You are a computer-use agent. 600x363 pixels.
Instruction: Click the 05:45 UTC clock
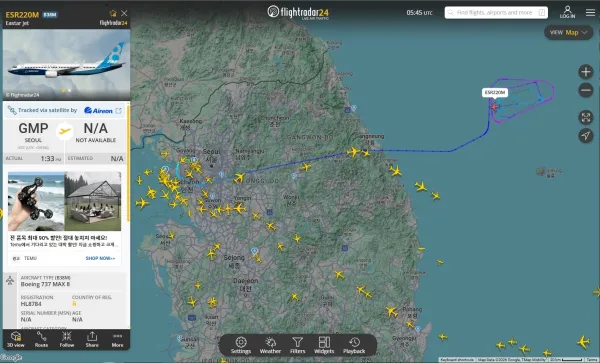coord(419,13)
